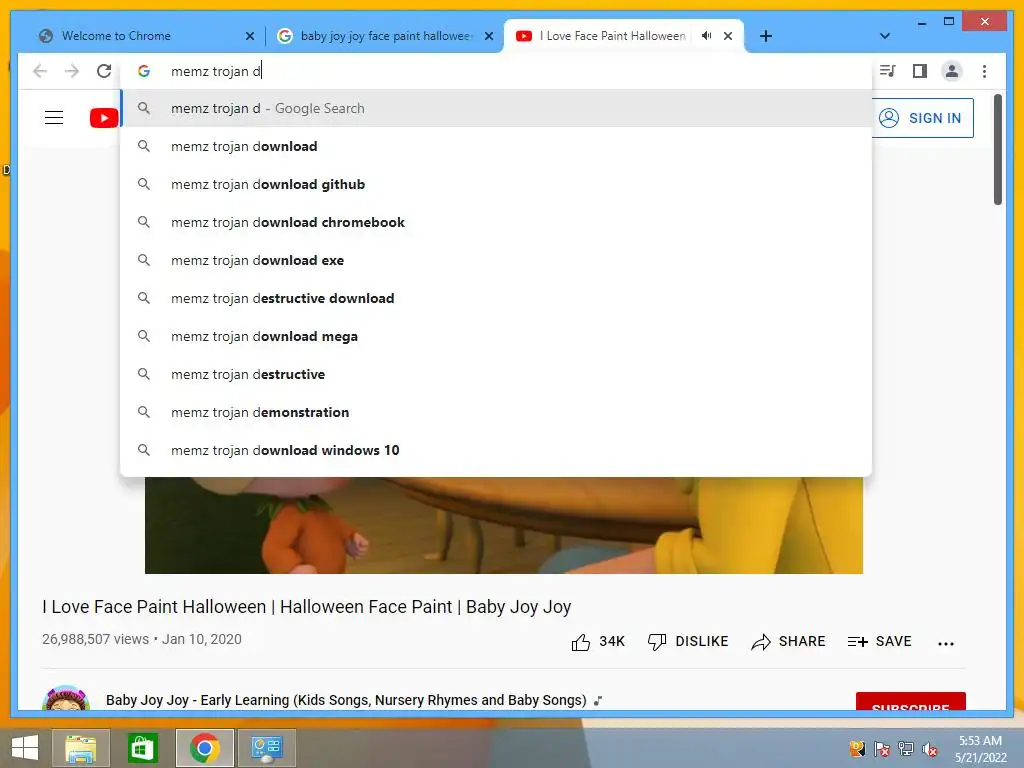This screenshot has width=1024, height=768.
Task: Click SHARE under the video
Action: coord(788,642)
